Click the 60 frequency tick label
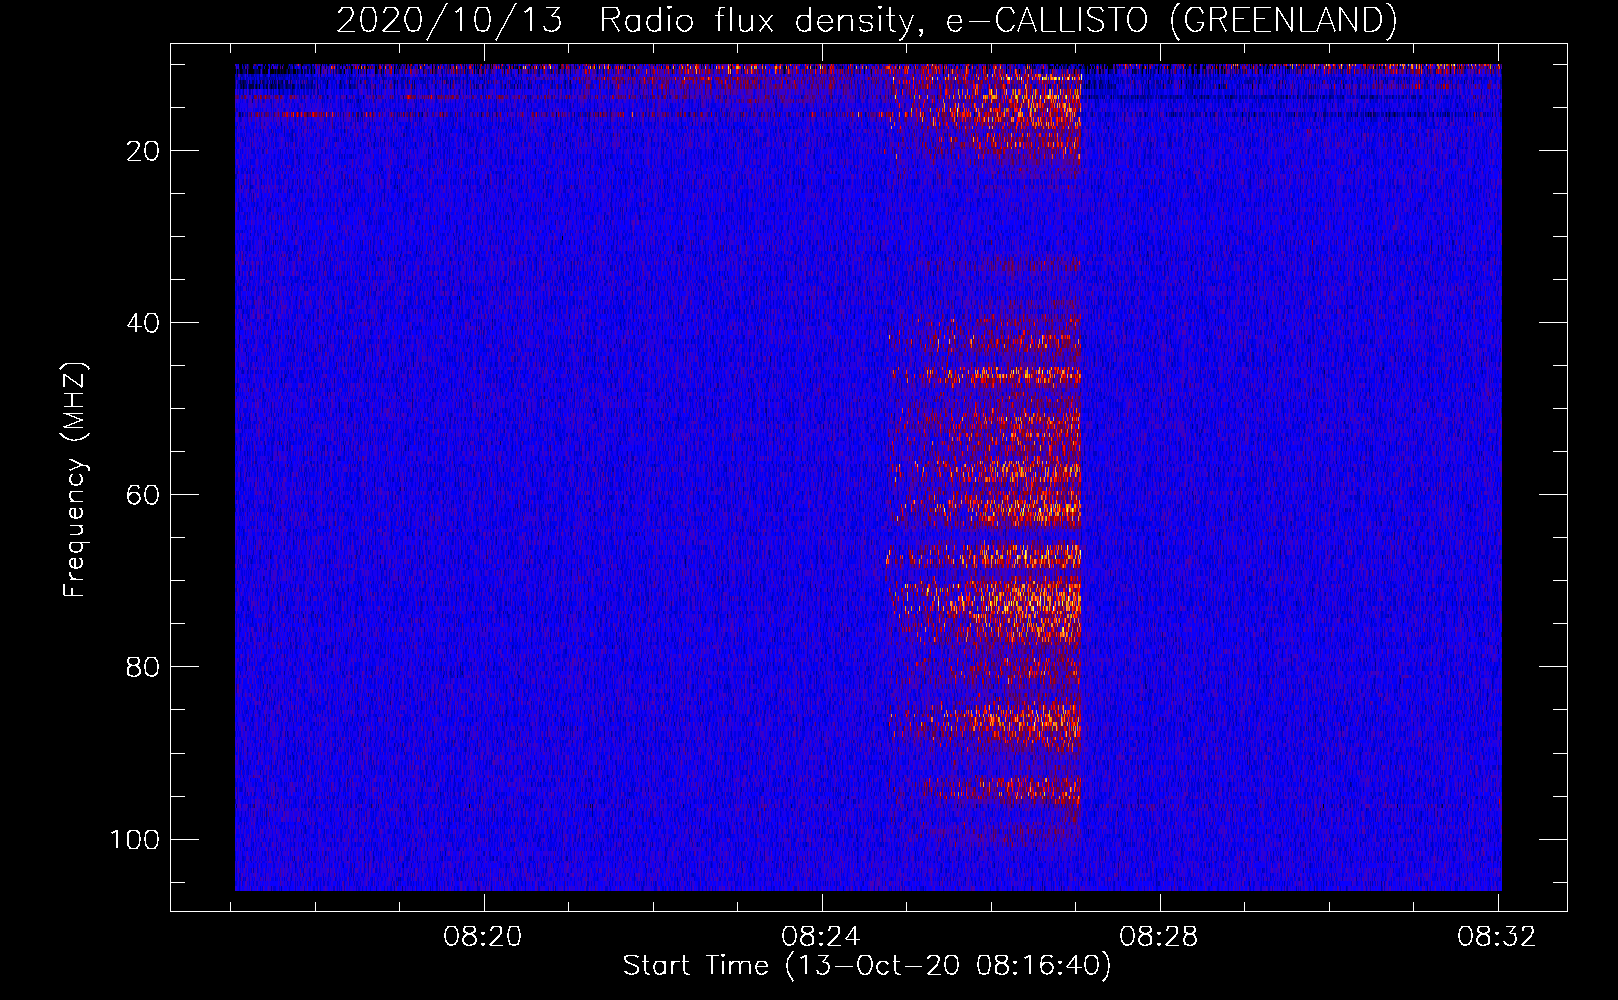The height and width of the screenshot is (1000, 1618). tap(143, 495)
